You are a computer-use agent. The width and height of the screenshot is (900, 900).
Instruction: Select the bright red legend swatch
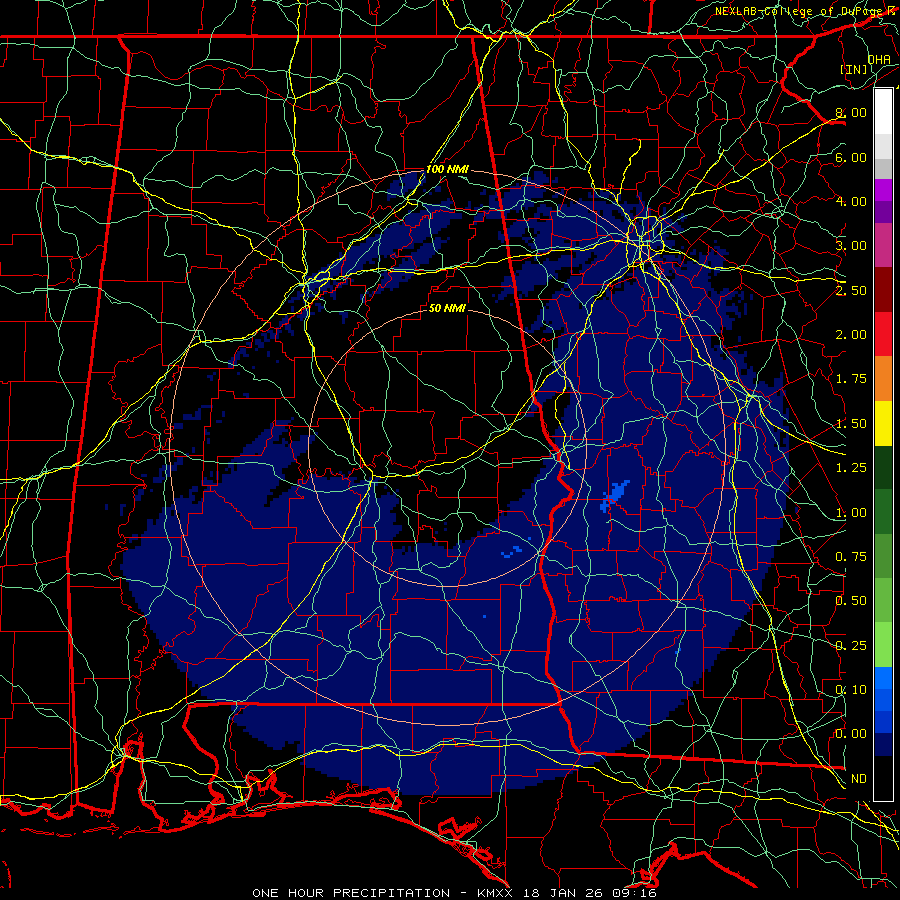[x=883, y=334]
